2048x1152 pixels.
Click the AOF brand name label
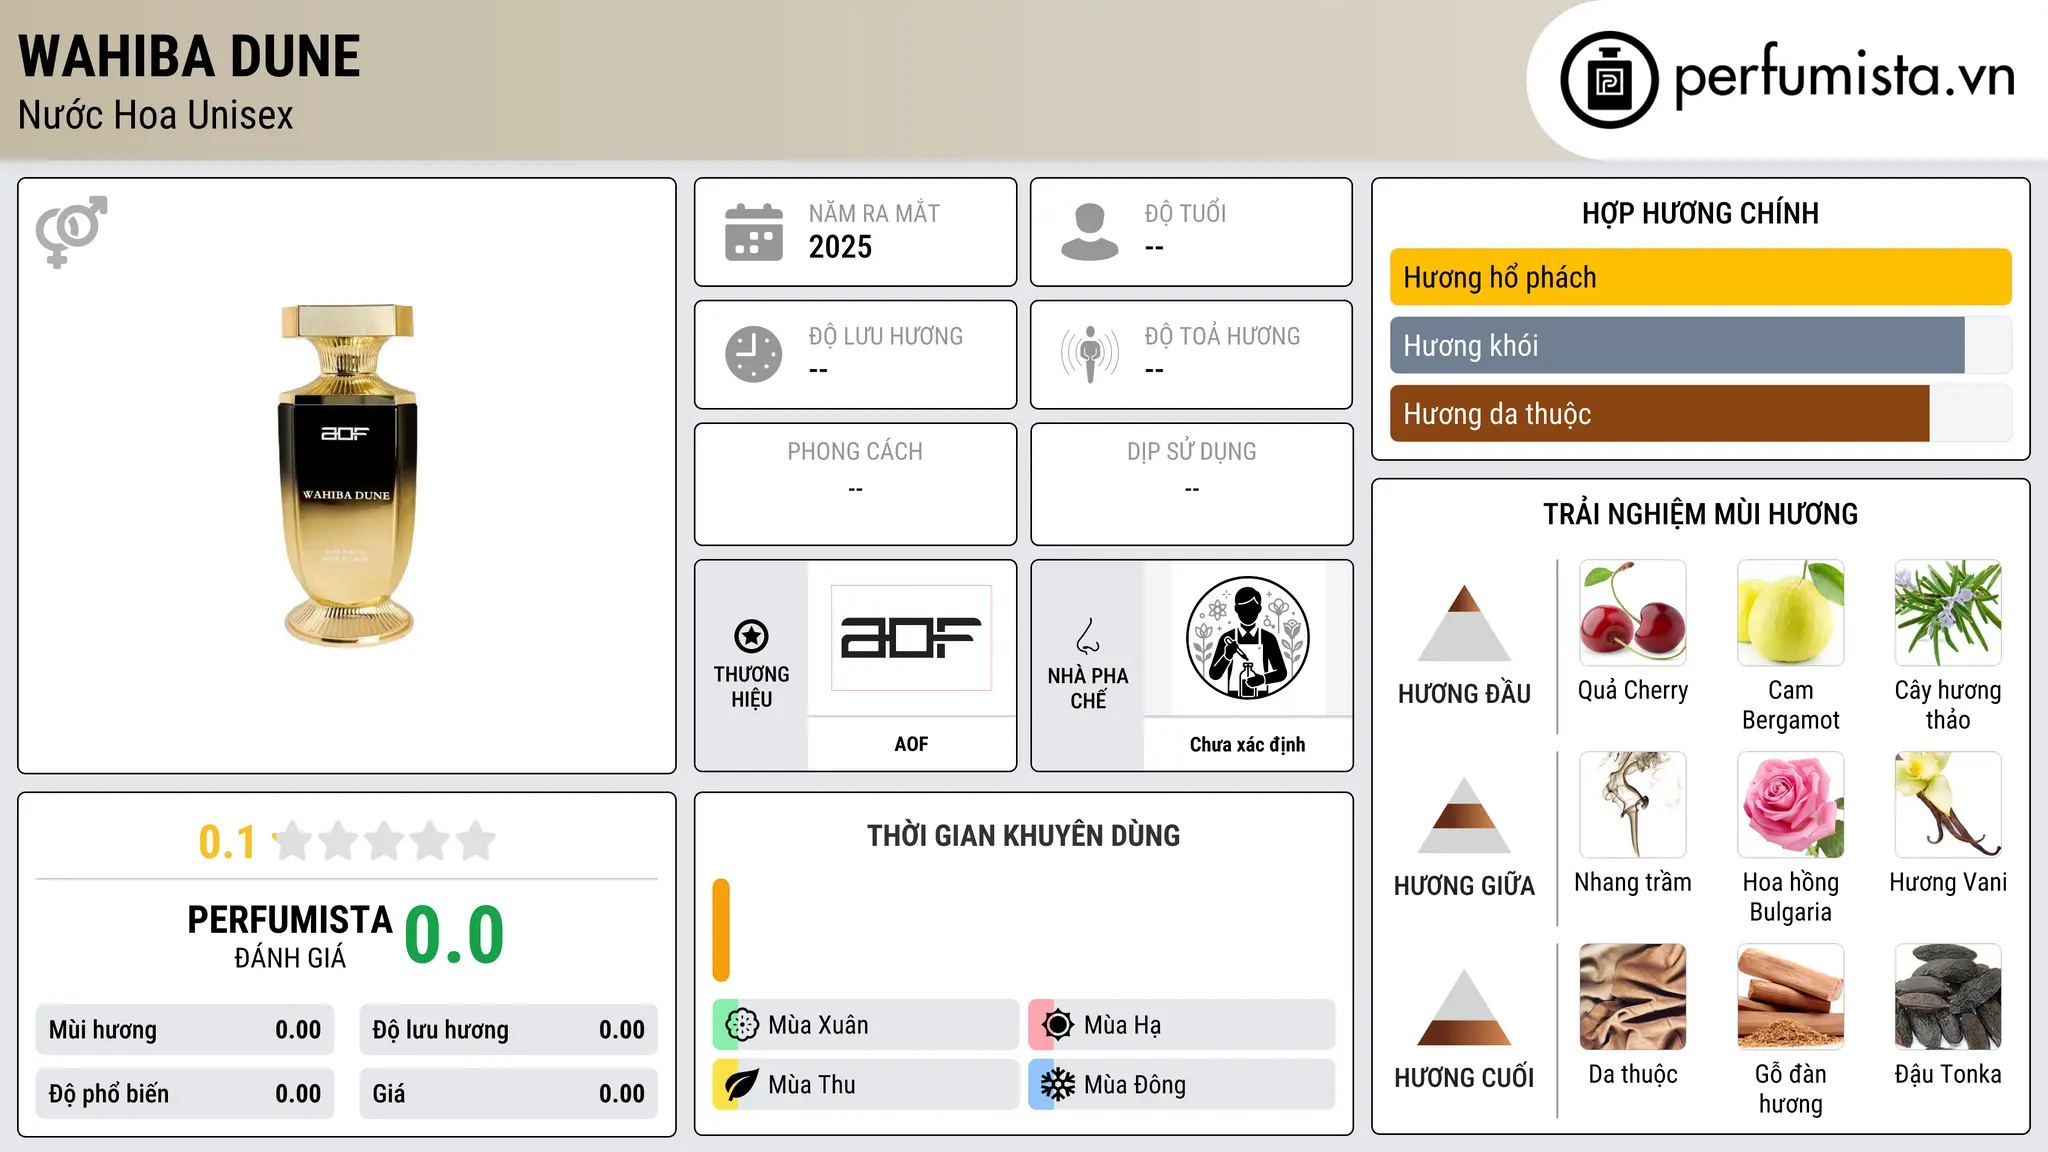pyautogui.click(x=911, y=744)
